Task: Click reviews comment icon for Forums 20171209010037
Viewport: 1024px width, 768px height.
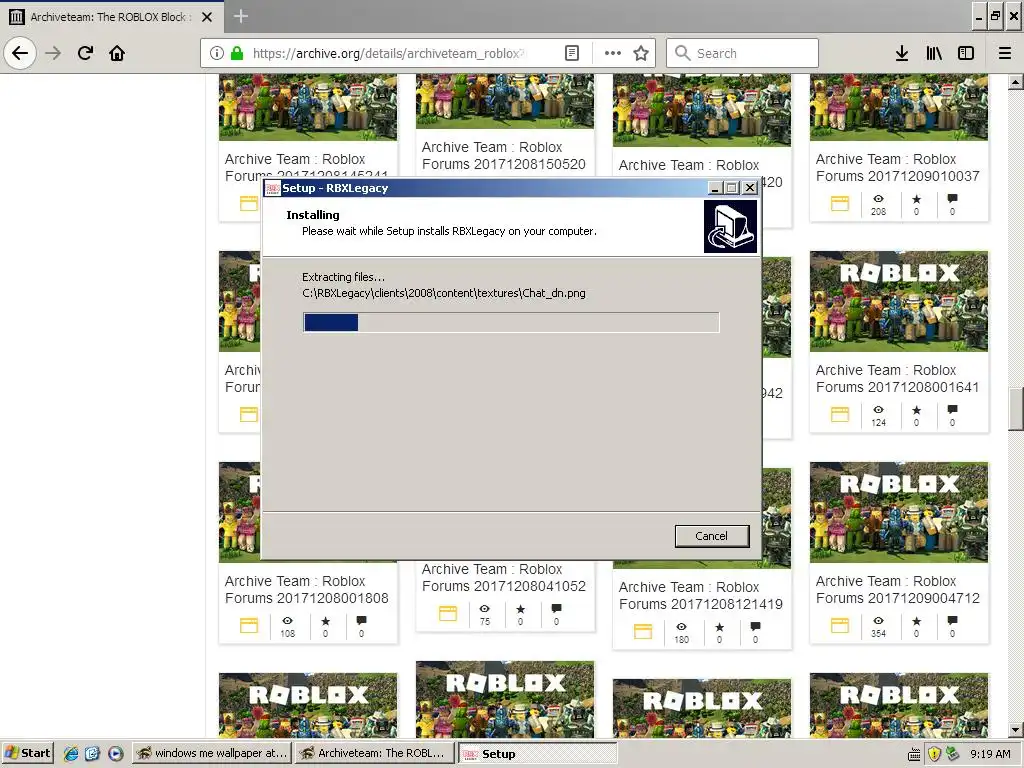Action: [x=952, y=199]
